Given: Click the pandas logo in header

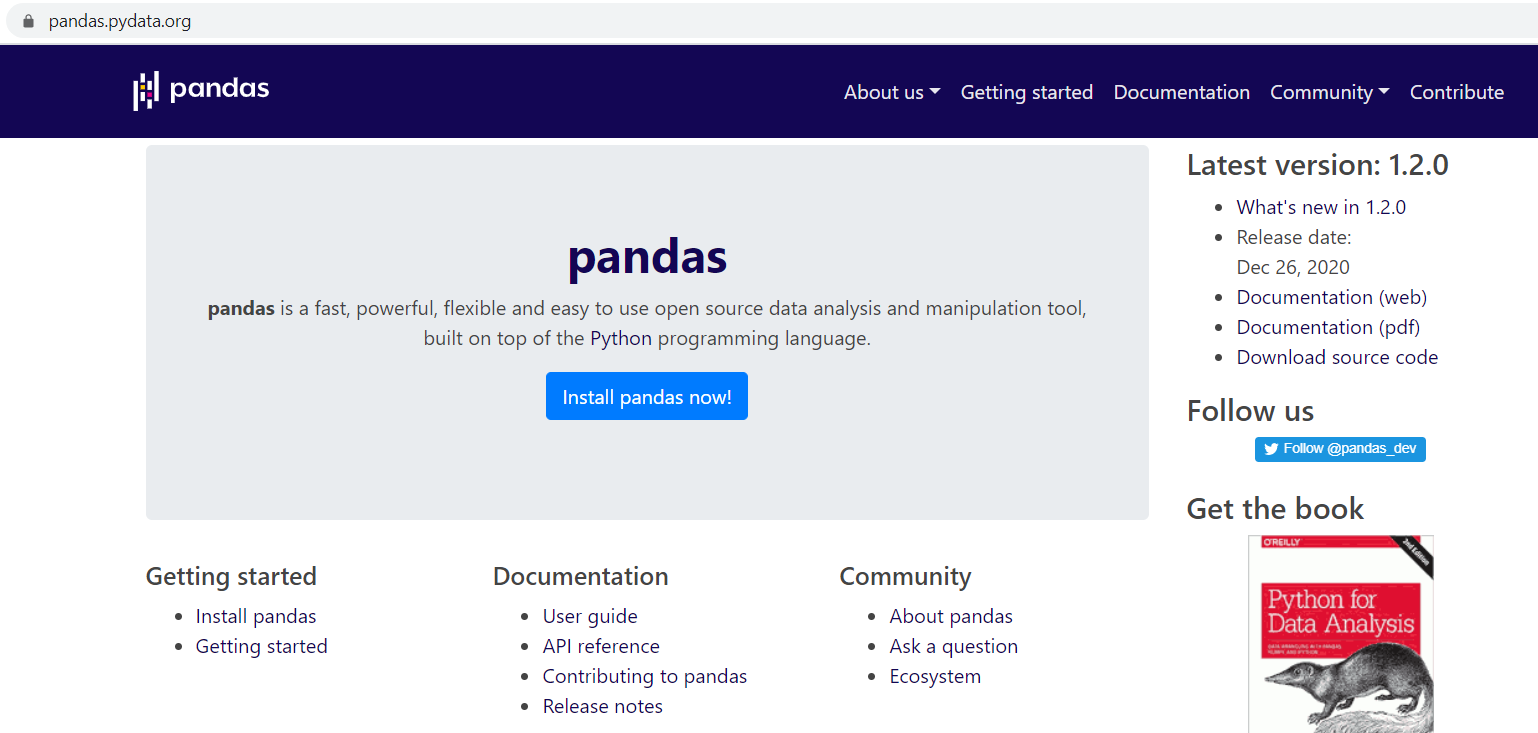Looking at the screenshot, I should point(201,91).
